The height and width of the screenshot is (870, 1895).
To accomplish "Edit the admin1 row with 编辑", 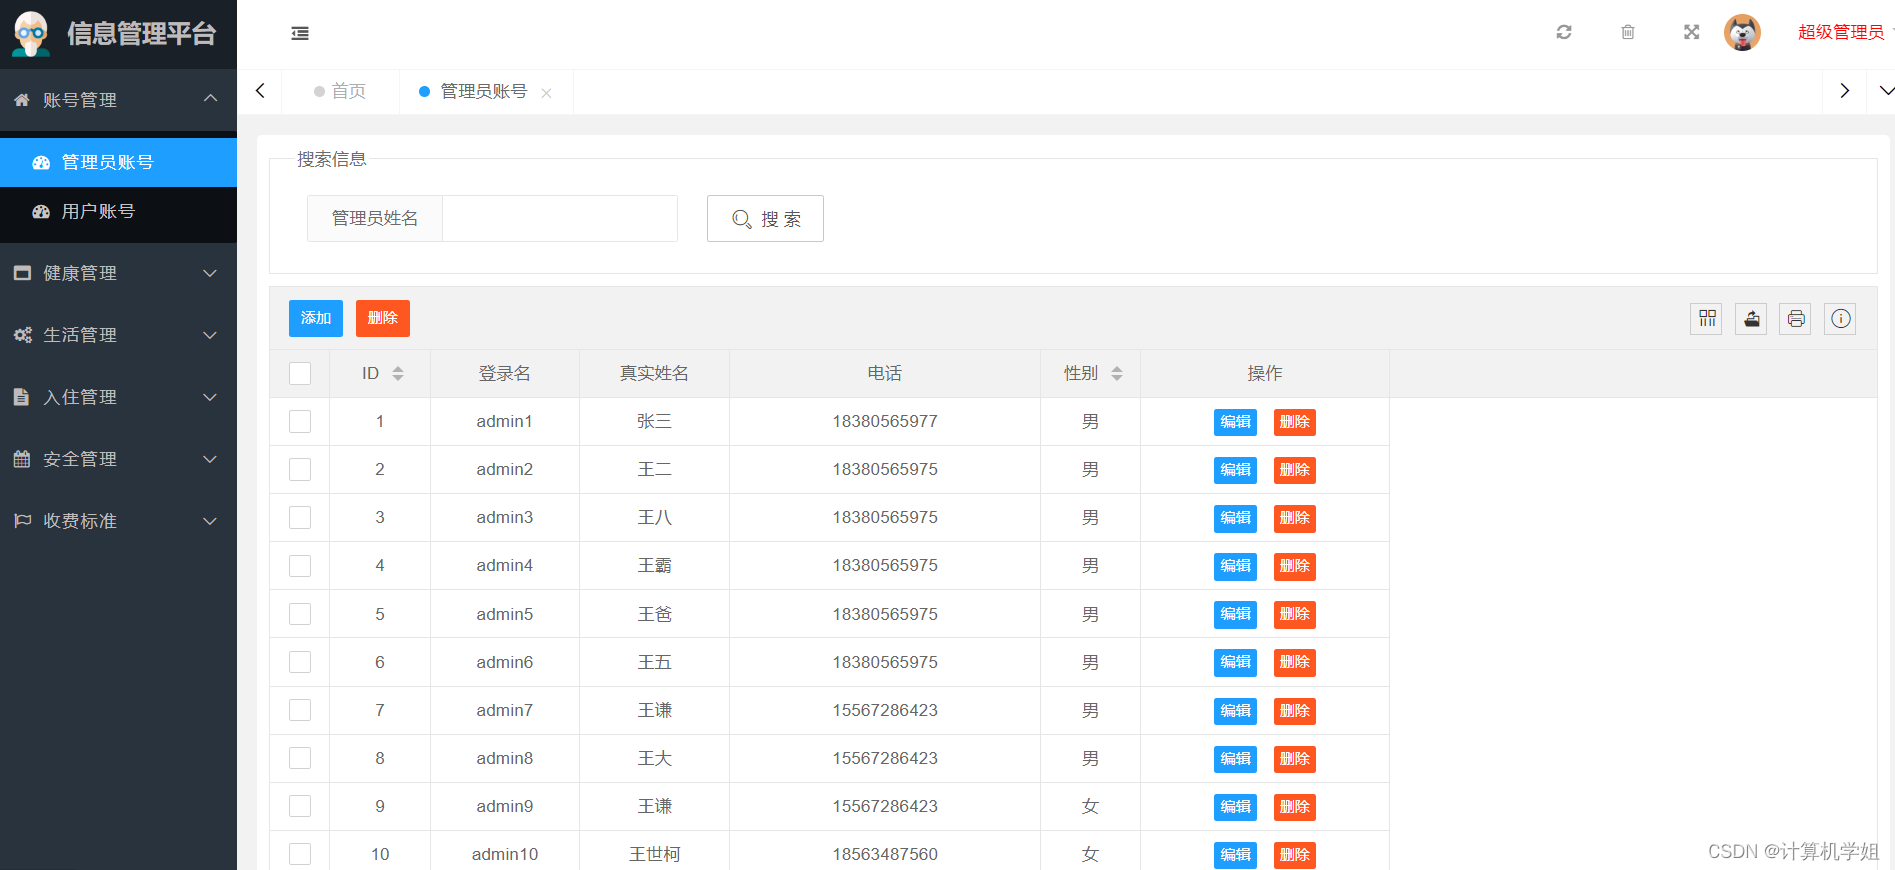I will pyautogui.click(x=1235, y=422).
